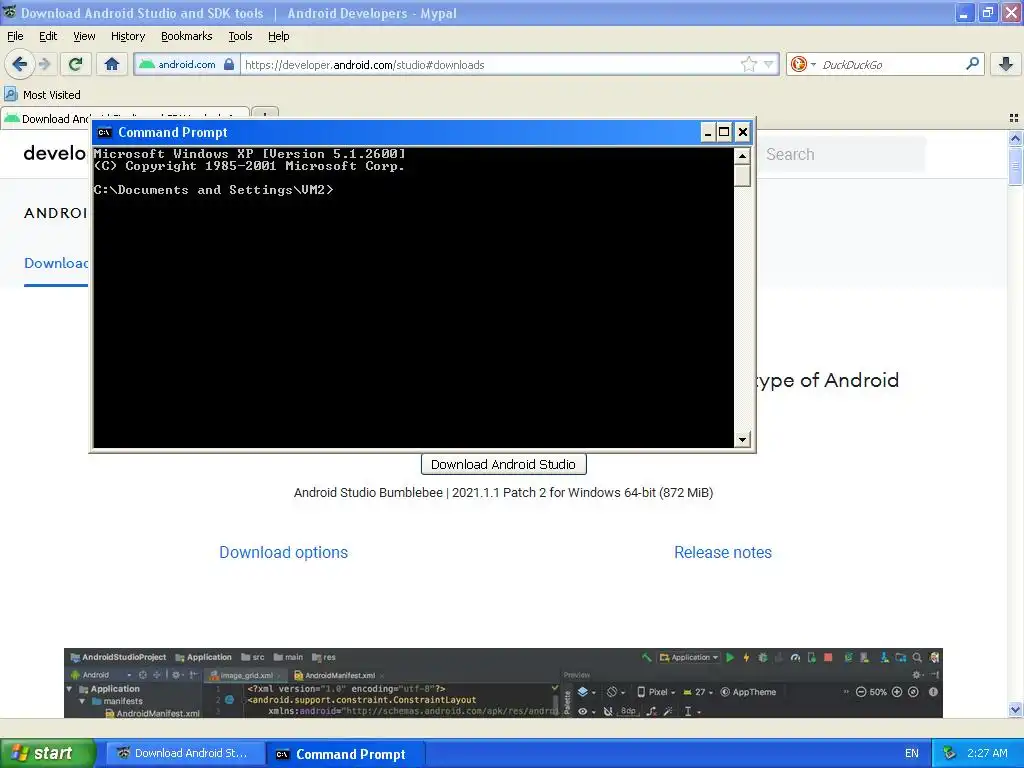Open the History menu

pyautogui.click(x=128, y=36)
